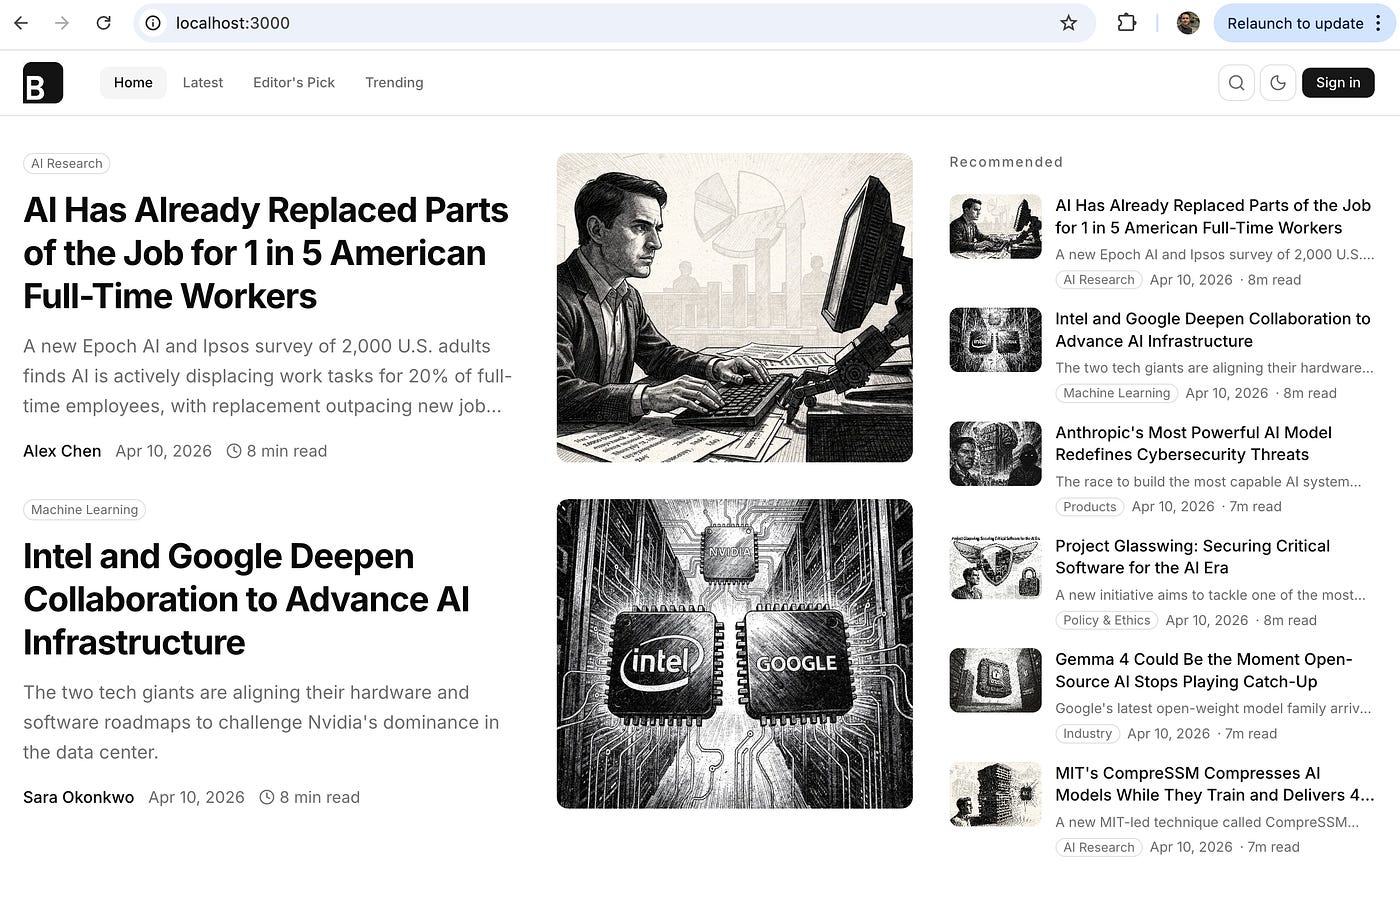This screenshot has height=904, width=1400.
Task: Click the Recommended section heading
Action: (1006, 162)
